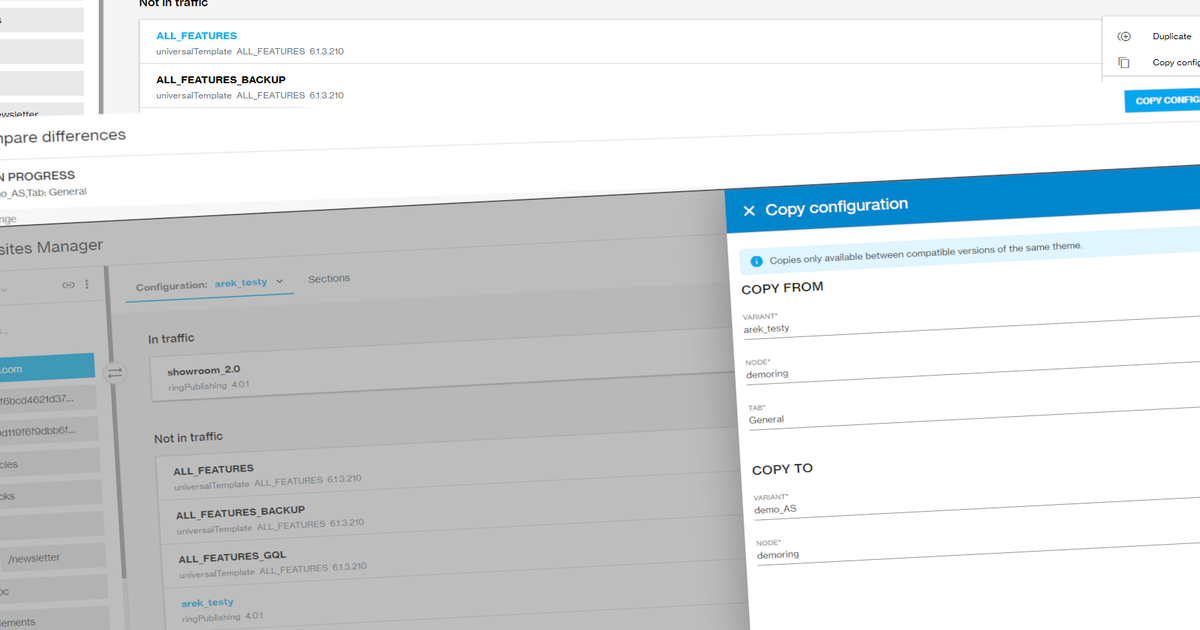Click the Duplicate icon in the context menu
The width and height of the screenshot is (1200, 630).
pos(1124,36)
